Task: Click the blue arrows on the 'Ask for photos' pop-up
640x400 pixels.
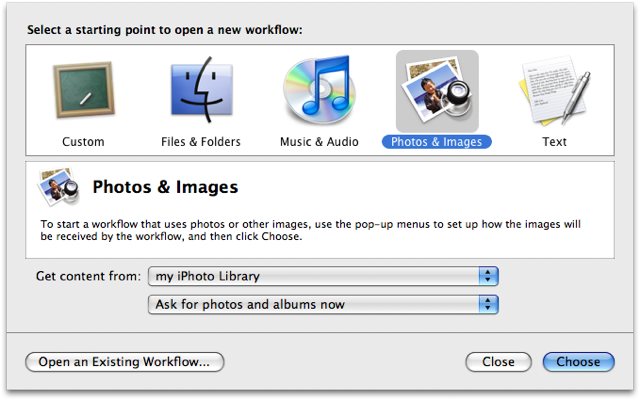Action: click(488, 304)
